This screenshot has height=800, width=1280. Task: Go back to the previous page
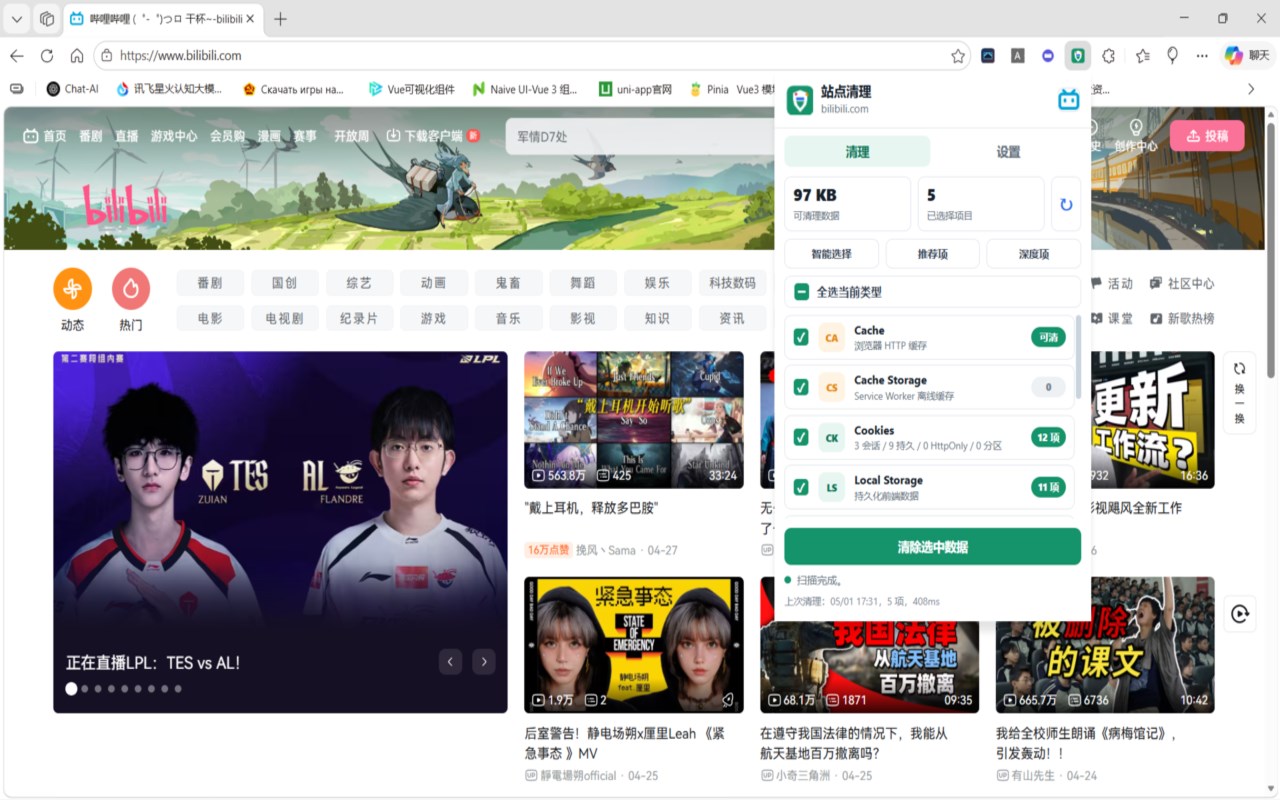17,56
